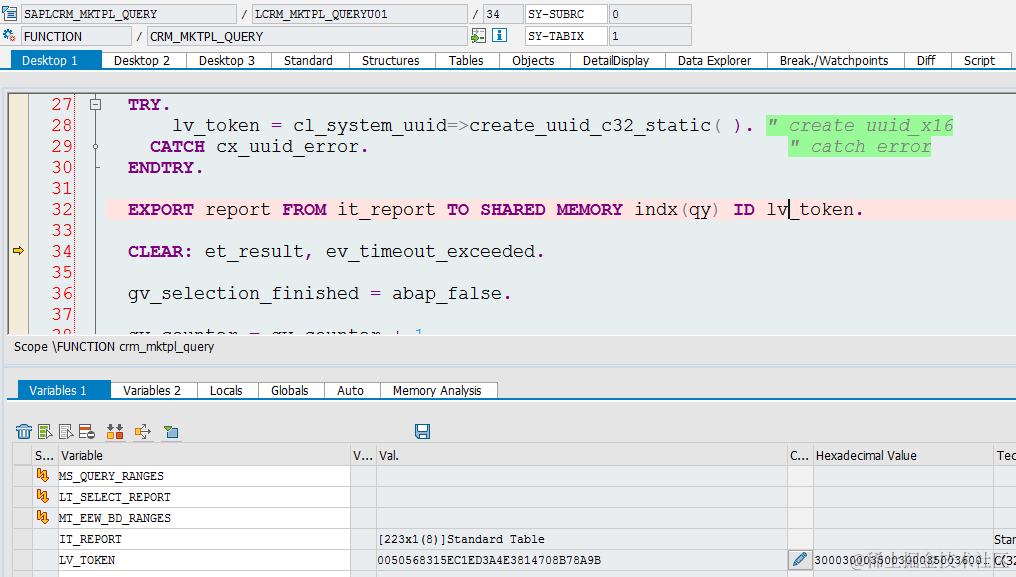Screen dimensions: 1016x577
Task: Click the lv_token variable on line 32
Action: 810,209
